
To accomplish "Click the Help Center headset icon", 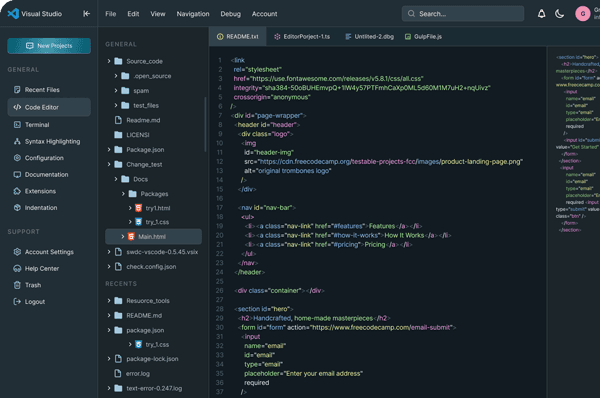I will pyautogui.click(x=17, y=268).
